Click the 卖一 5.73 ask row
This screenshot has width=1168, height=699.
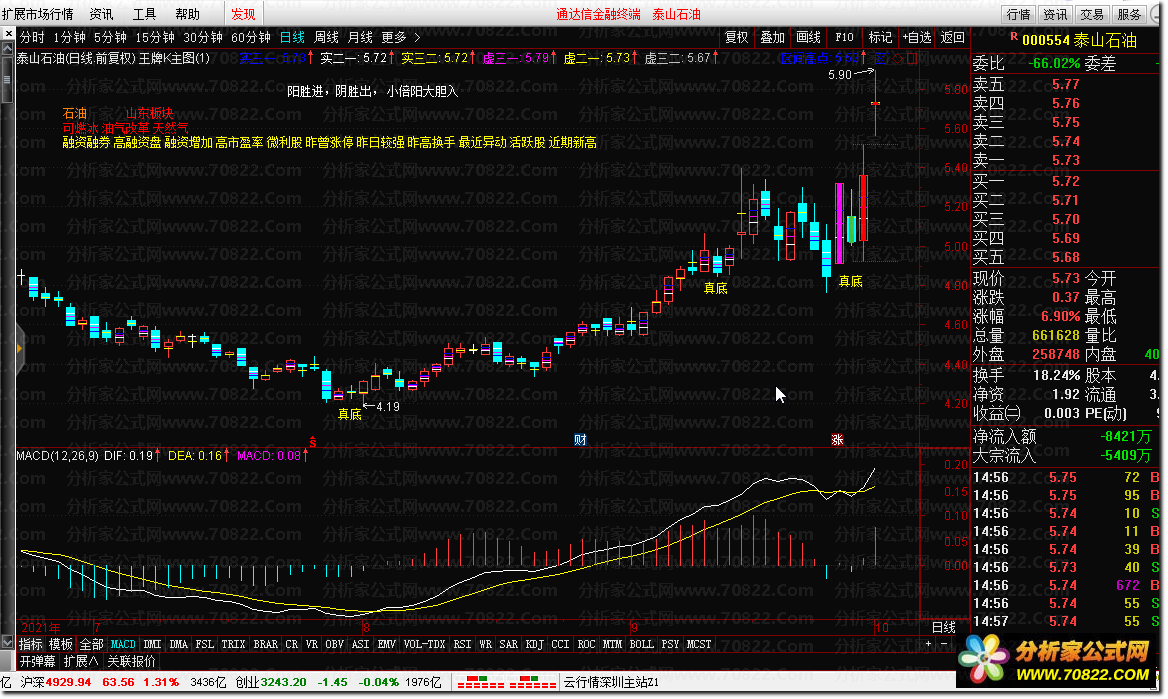coord(1065,159)
